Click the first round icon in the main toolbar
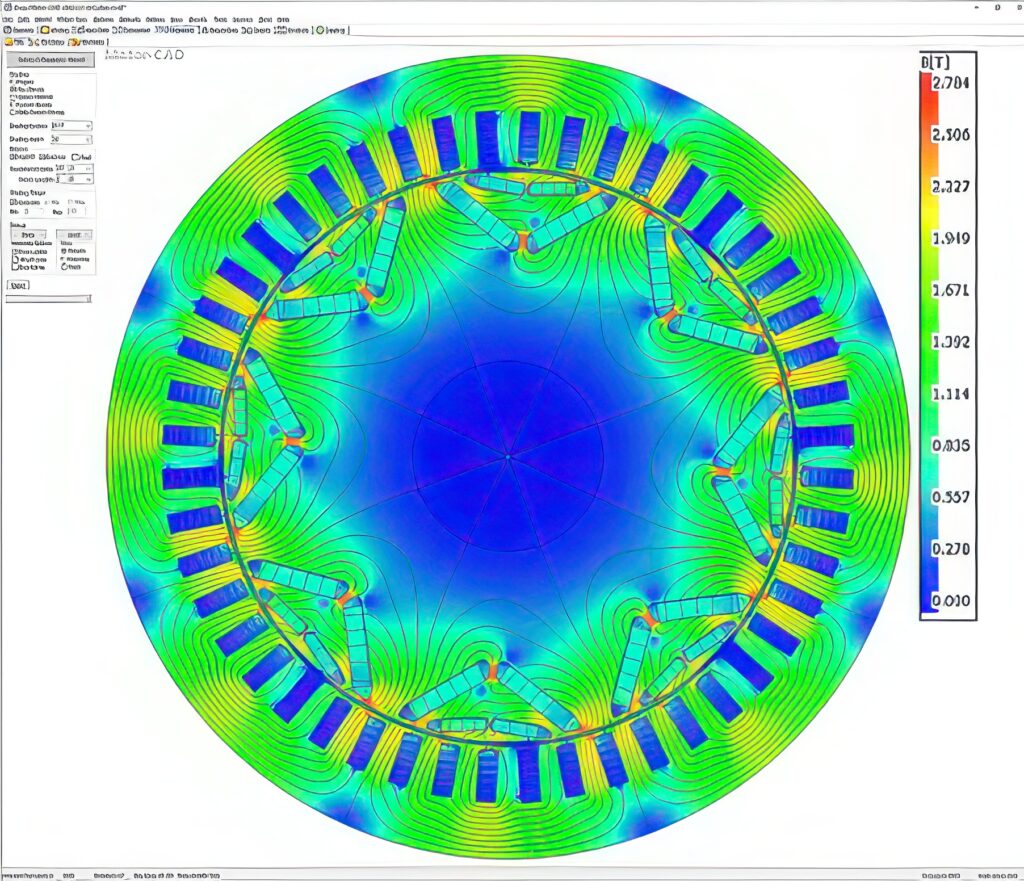Image resolution: width=1024 pixels, height=881 pixels. click(8, 30)
